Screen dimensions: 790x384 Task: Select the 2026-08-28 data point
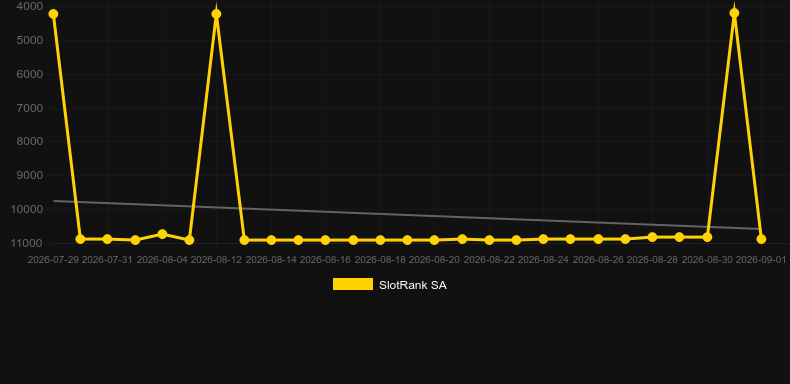coord(652,237)
